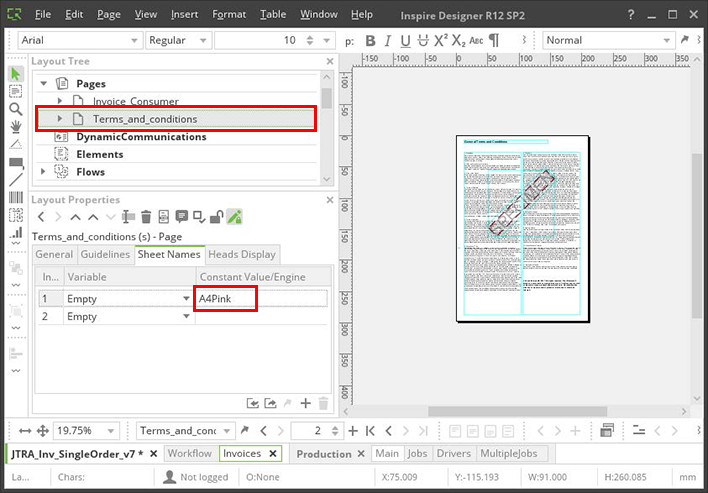The image size is (708, 493).
Task: Toggle italic formatting
Action: point(387,41)
